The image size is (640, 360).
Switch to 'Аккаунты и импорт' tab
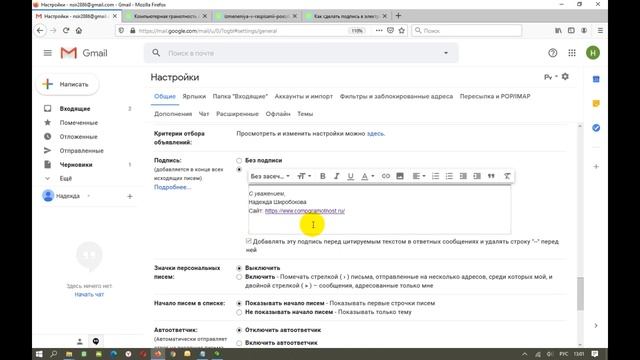point(304,96)
